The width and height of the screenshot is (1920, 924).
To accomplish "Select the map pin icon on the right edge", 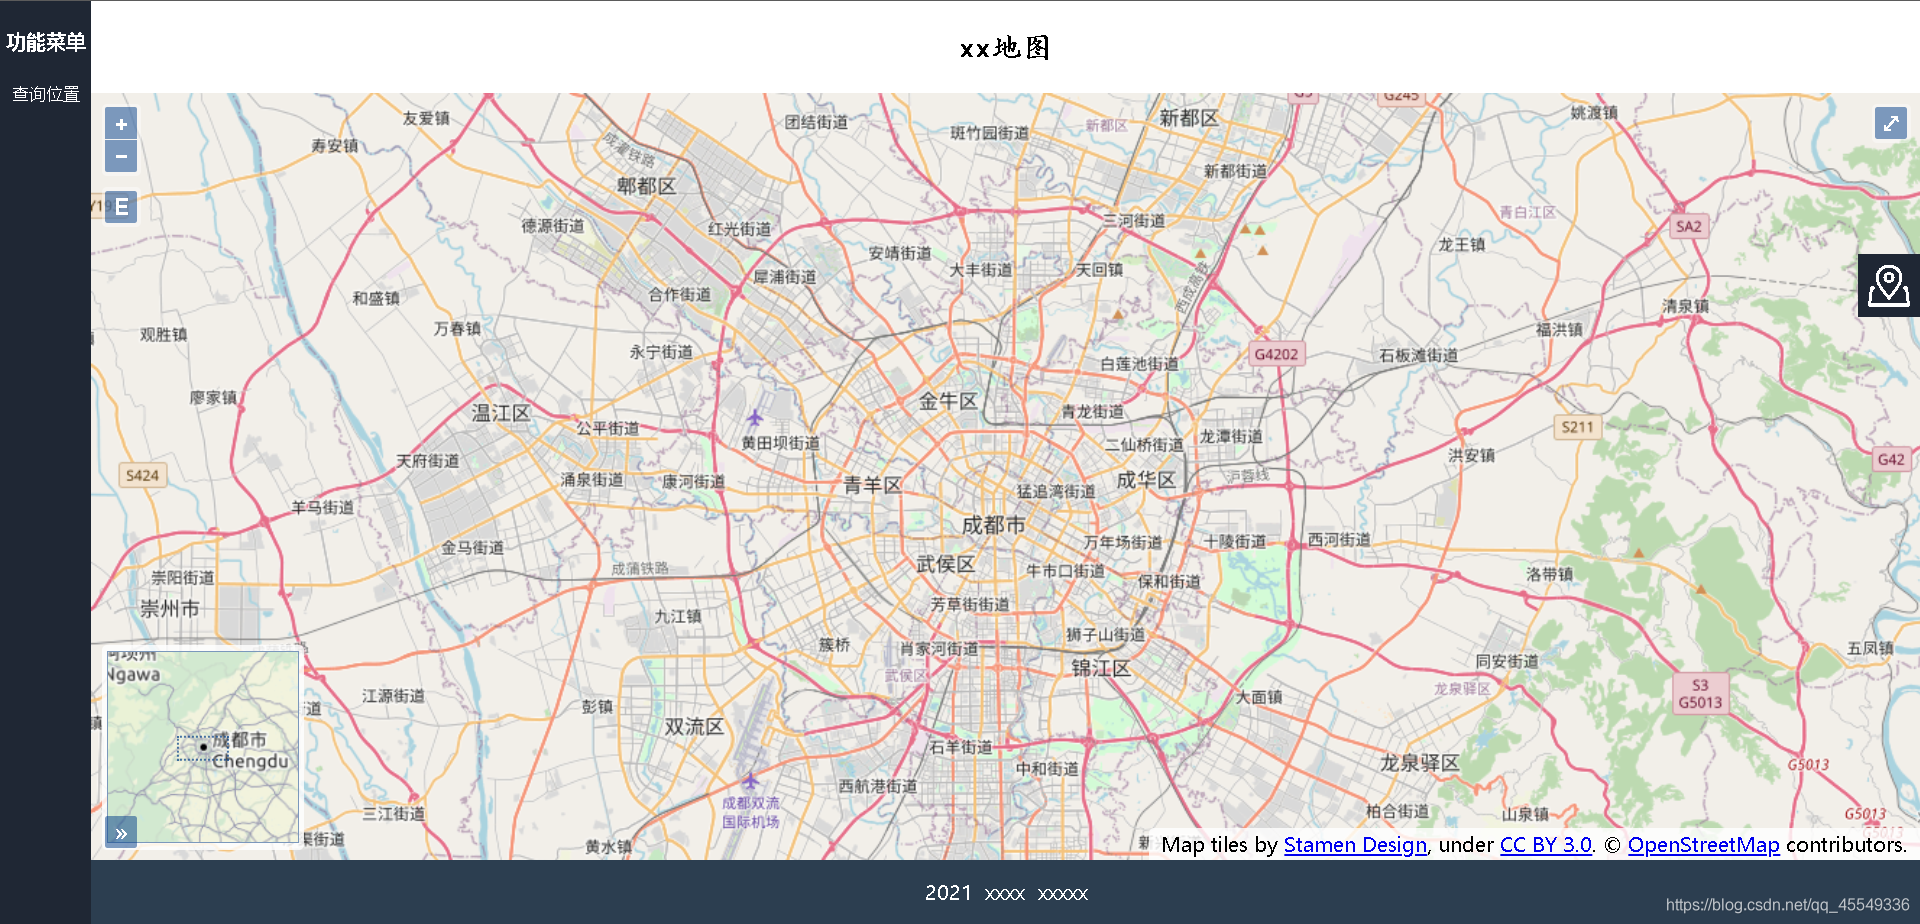I will tap(1888, 284).
